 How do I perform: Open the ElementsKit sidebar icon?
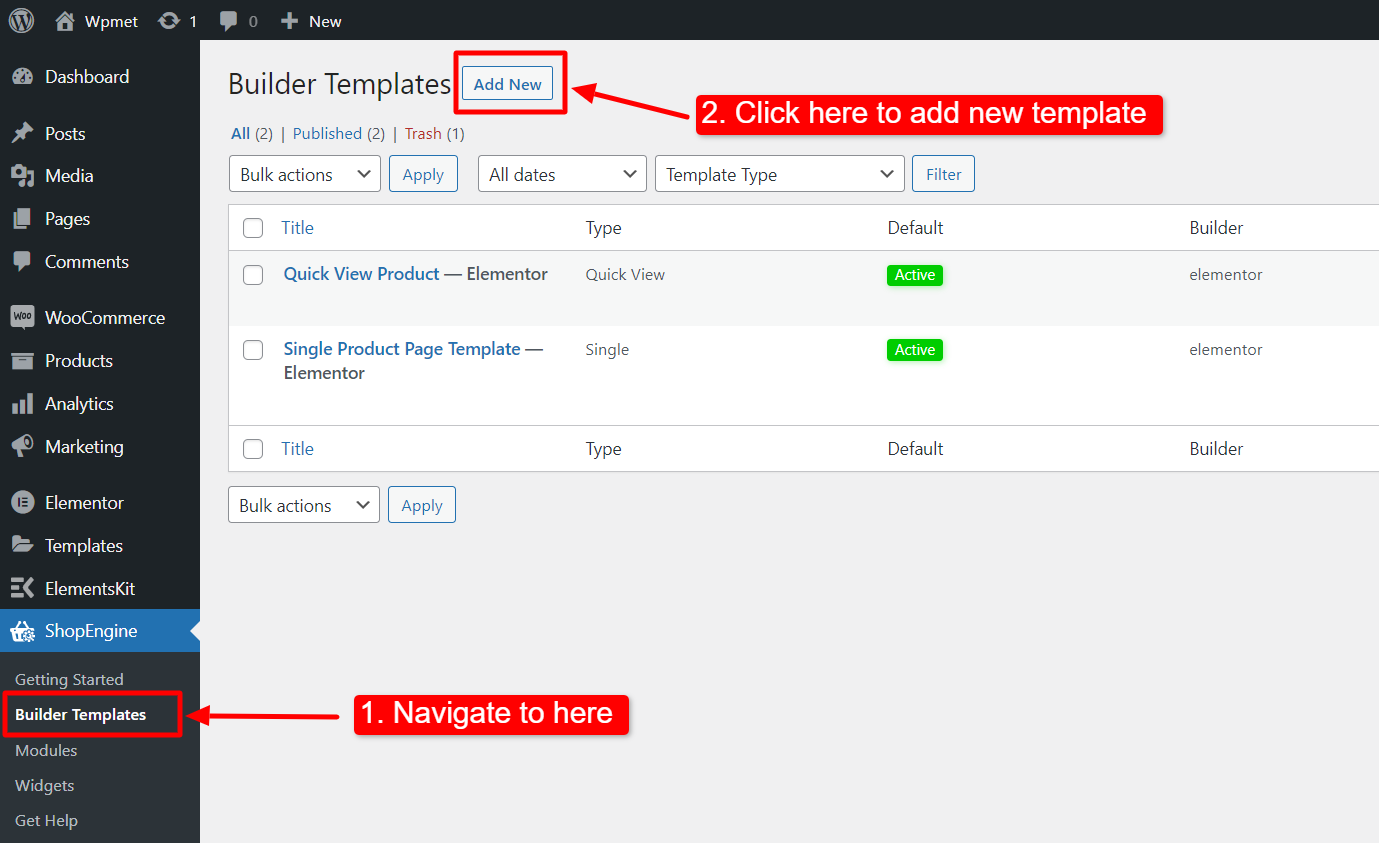click(x=22, y=588)
